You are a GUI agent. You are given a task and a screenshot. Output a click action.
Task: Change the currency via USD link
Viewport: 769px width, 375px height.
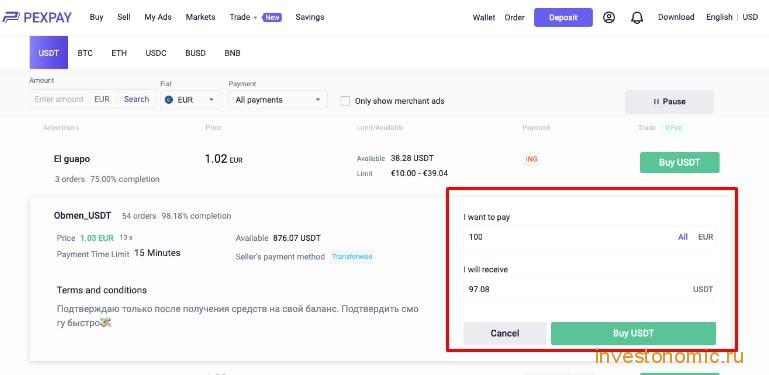(750, 17)
